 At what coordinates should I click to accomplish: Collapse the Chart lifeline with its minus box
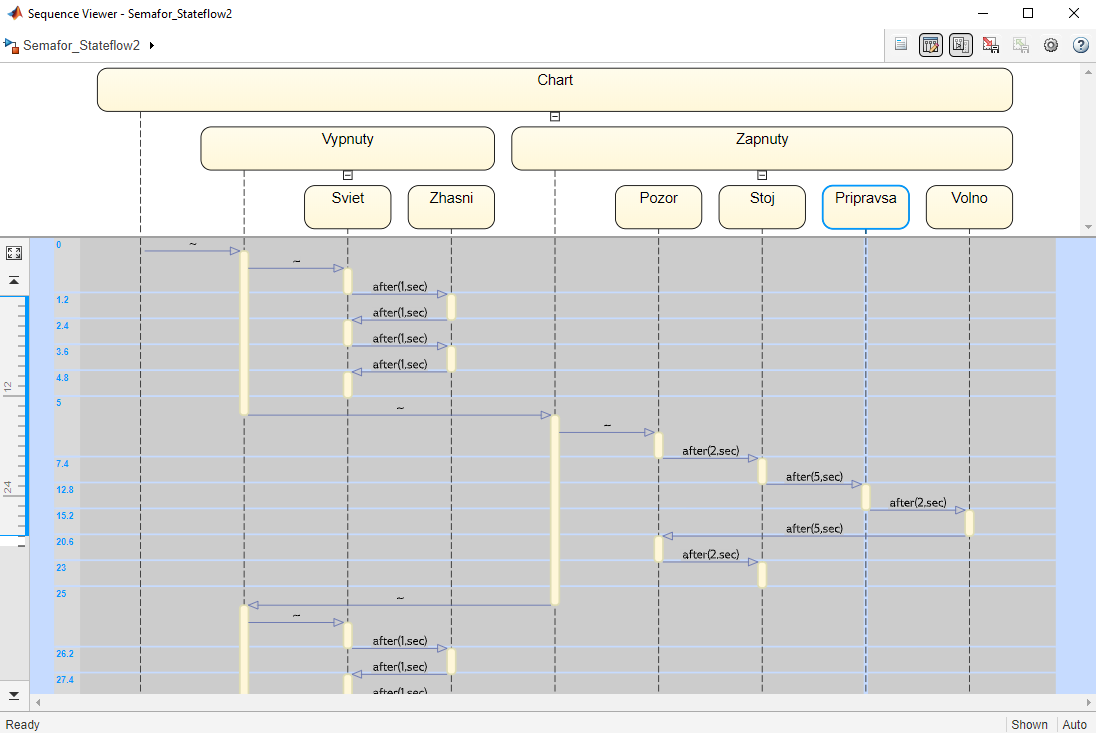tap(555, 117)
